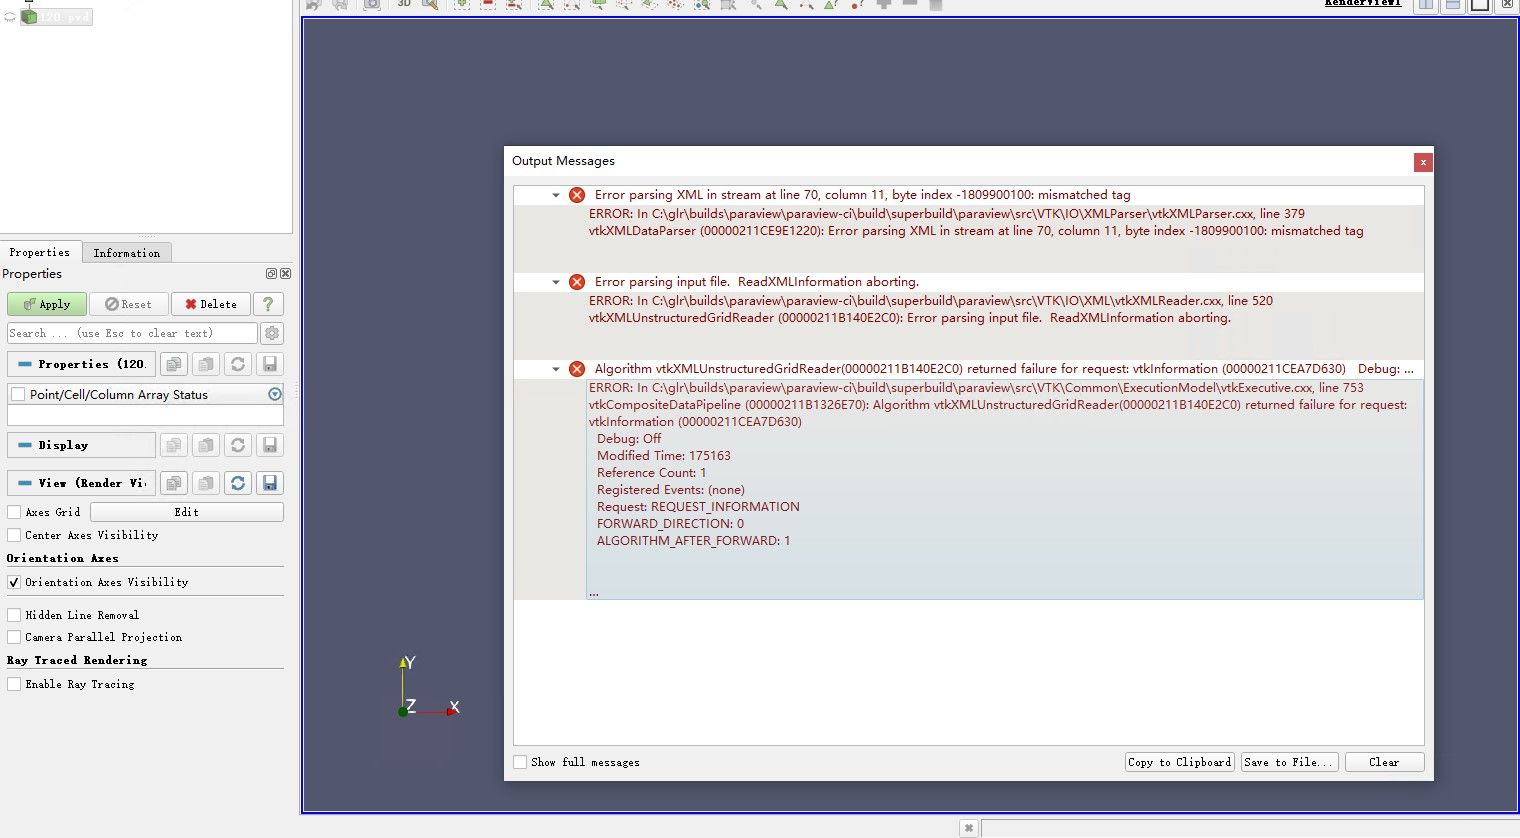Viewport: 1520px width, 838px height.
Task: Copy the View section settings
Action: 174,483
